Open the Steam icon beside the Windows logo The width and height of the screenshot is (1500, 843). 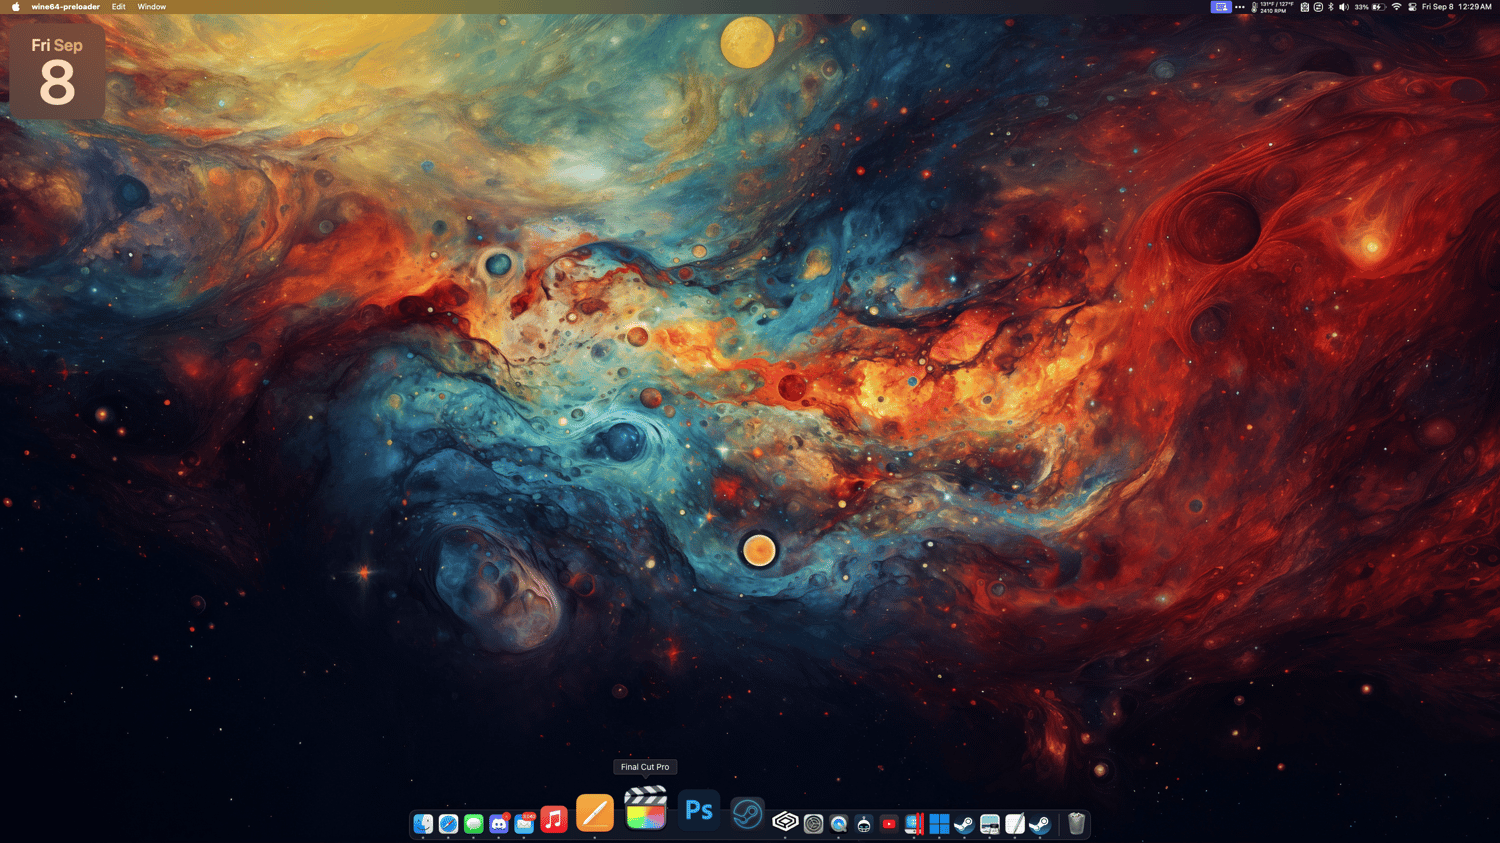[964, 824]
